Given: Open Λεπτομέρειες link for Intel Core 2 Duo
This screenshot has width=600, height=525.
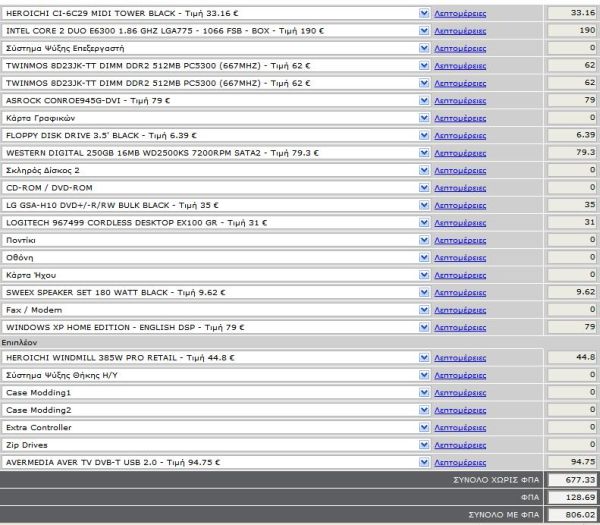Looking at the screenshot, I should (460, 31).
